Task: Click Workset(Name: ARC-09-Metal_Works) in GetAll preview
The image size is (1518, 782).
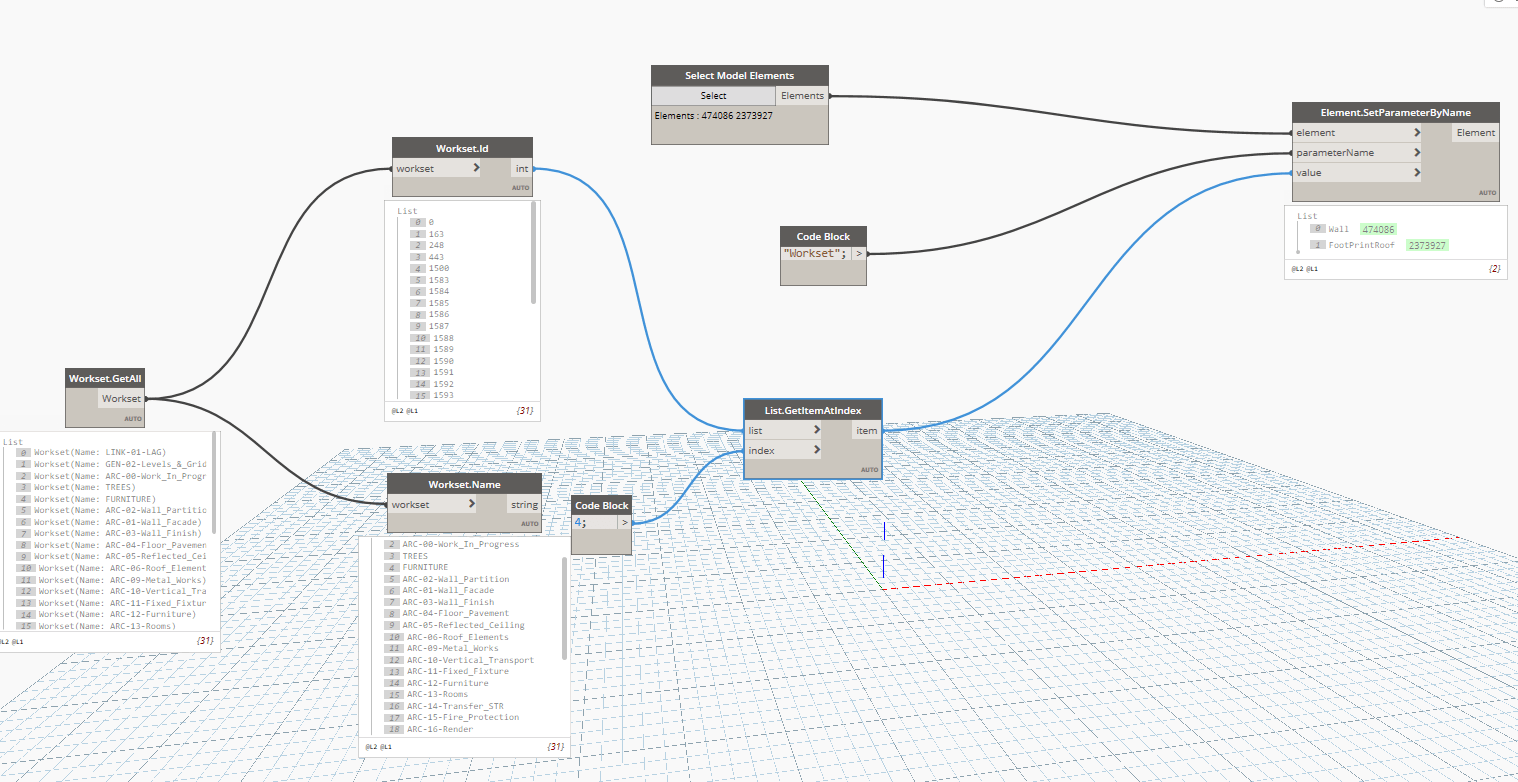Action: [122, 580]
